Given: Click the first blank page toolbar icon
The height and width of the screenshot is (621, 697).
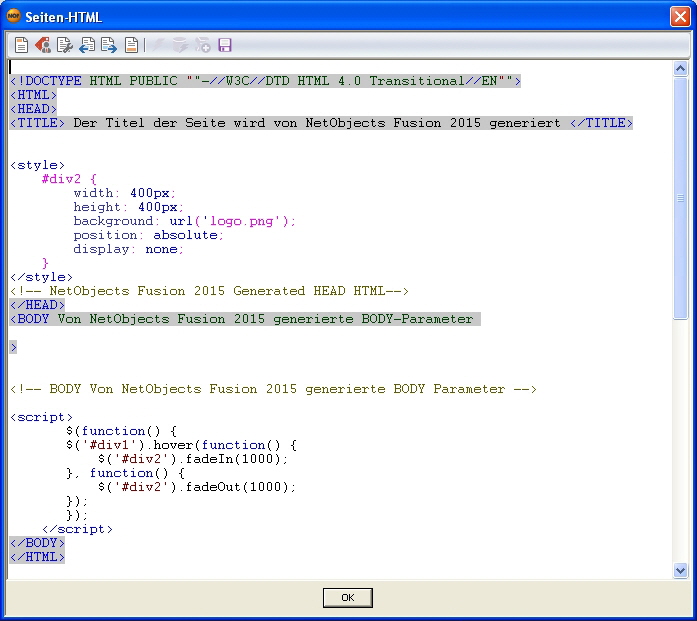Looking at the screenshot, I should [x=21, y=45].
